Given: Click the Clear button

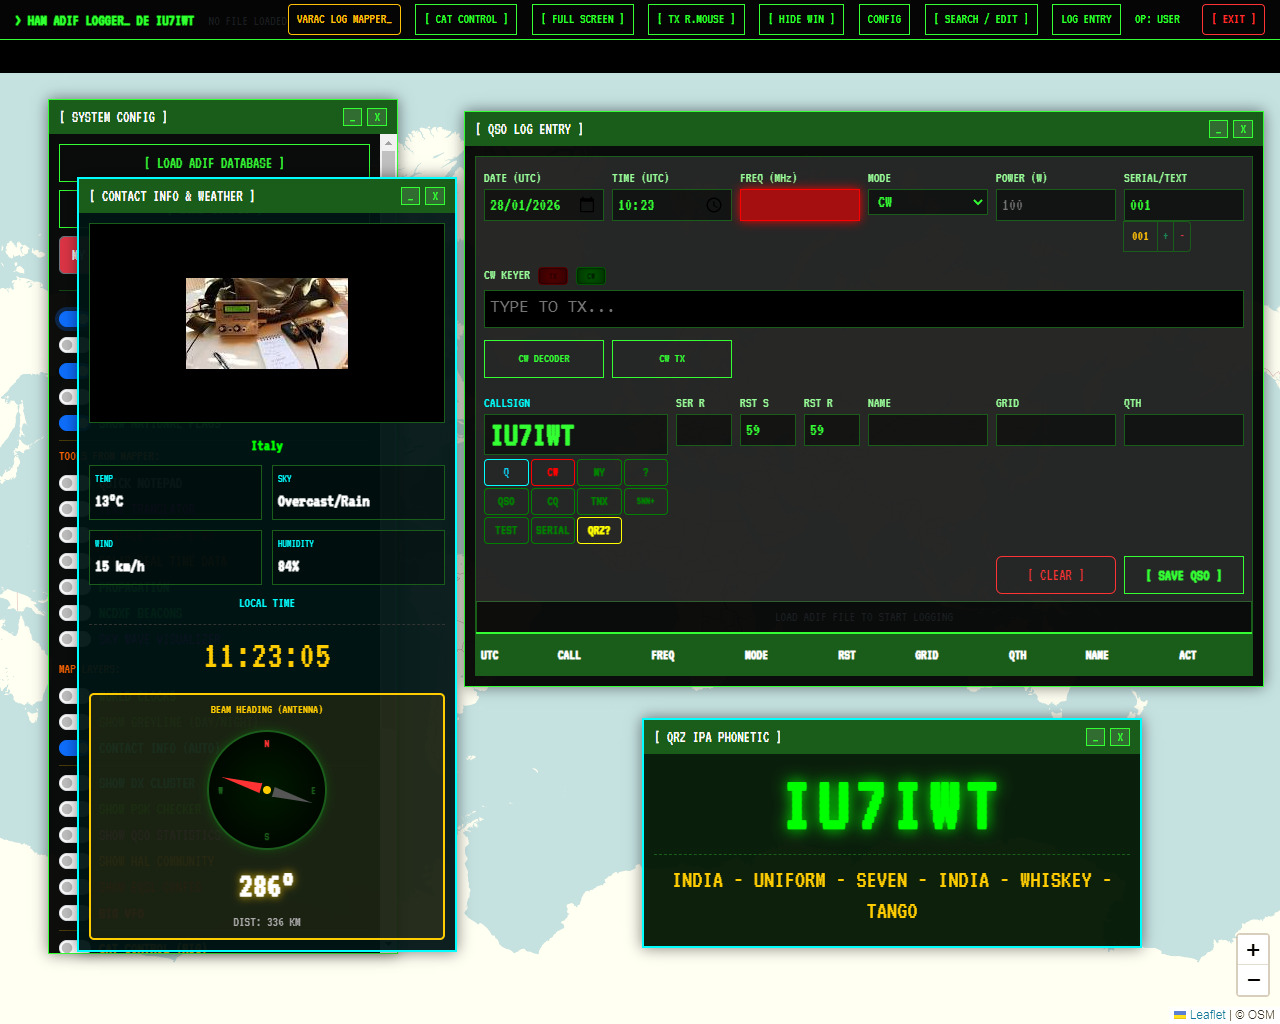Looking at the screenshot, I should point(1055,575).
